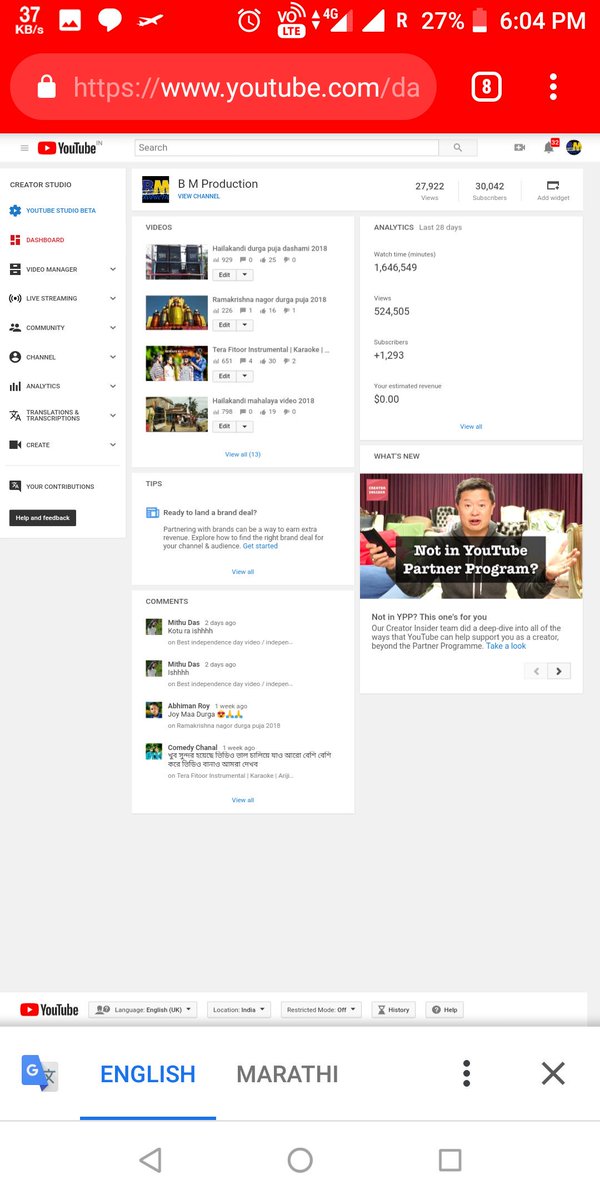Click Edit button for Tera Fitoor Instrumental

coord(224,376)
